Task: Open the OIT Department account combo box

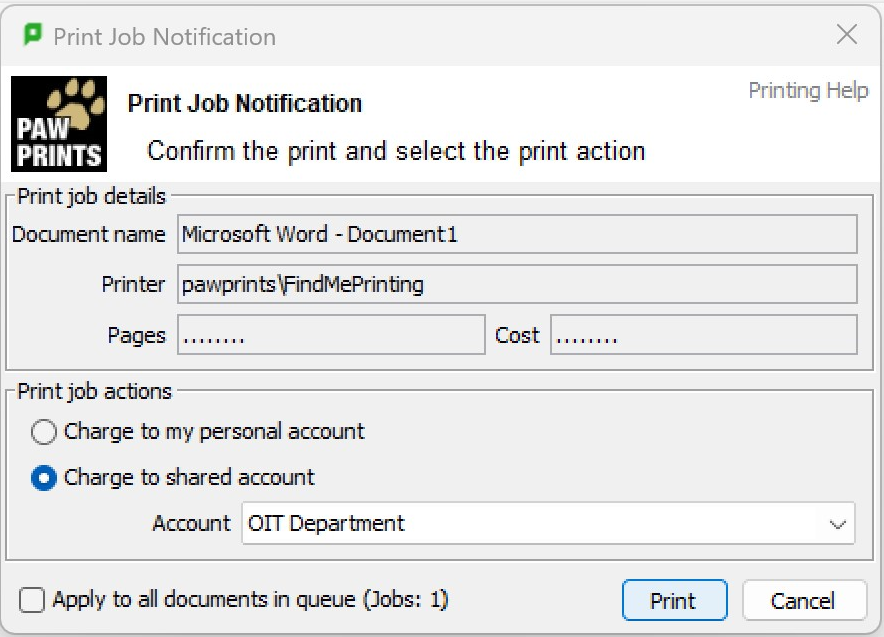Action: point(548,524)
